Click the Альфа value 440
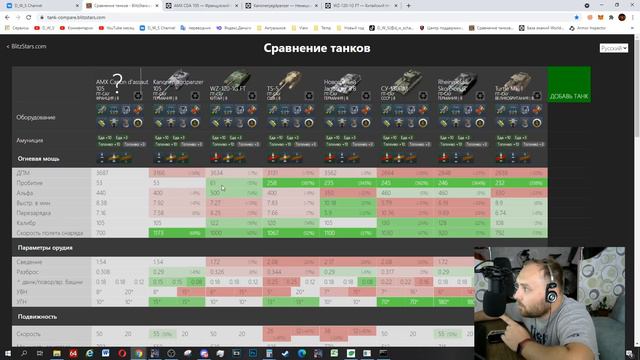Screen dimensions: 640x360 [x=101, y=193]
